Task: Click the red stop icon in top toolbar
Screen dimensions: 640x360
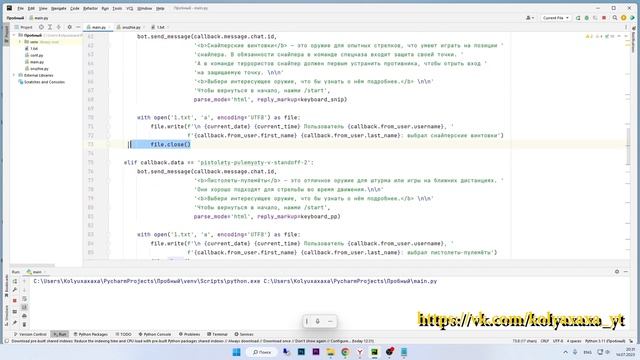Action: [604, 18]
